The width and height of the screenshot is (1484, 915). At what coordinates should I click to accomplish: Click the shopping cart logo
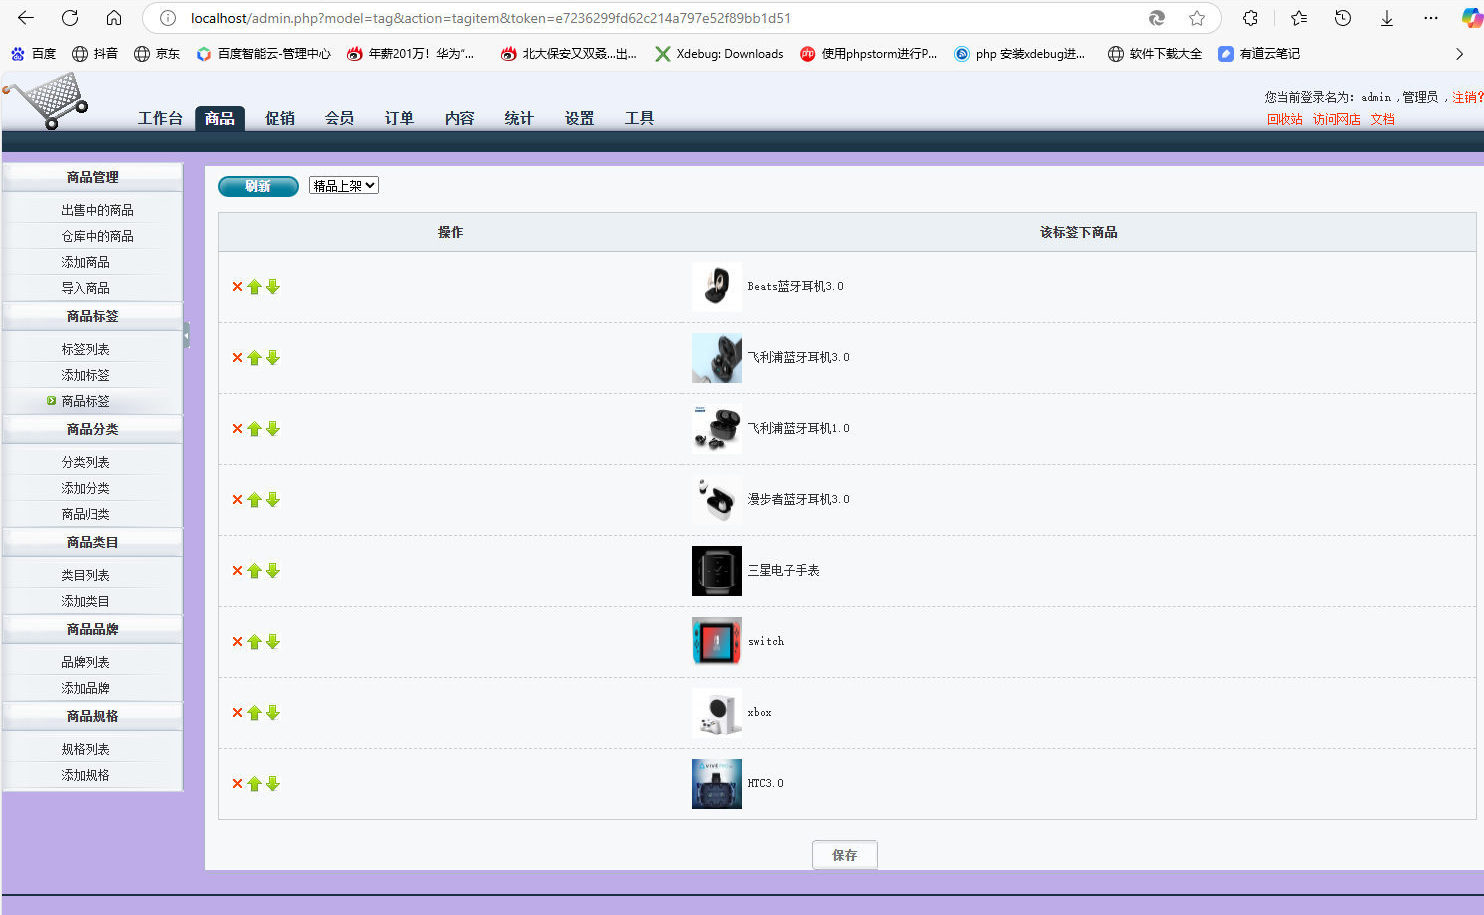tap(47, 102)
